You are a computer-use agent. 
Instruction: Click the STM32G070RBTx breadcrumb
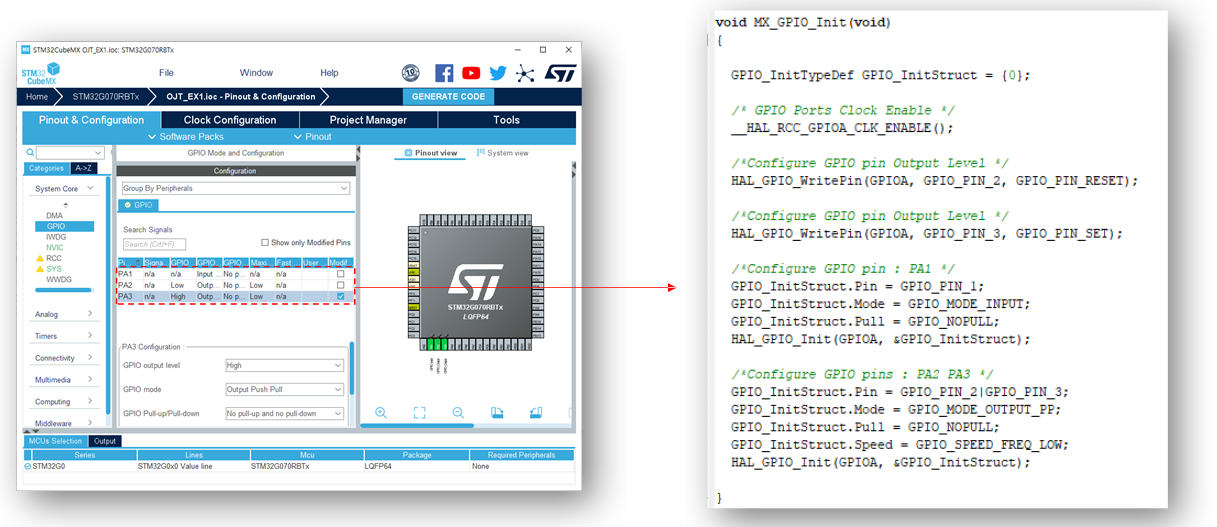pyautogui.click(x=106, y=97)
